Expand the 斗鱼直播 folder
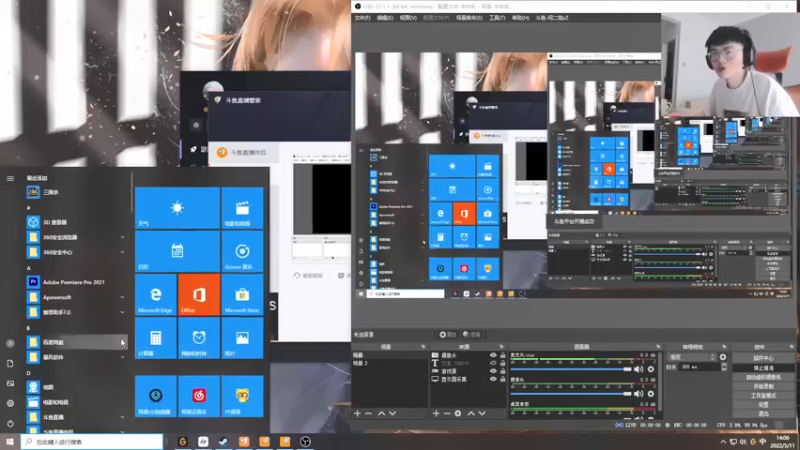 click(122, 417)
